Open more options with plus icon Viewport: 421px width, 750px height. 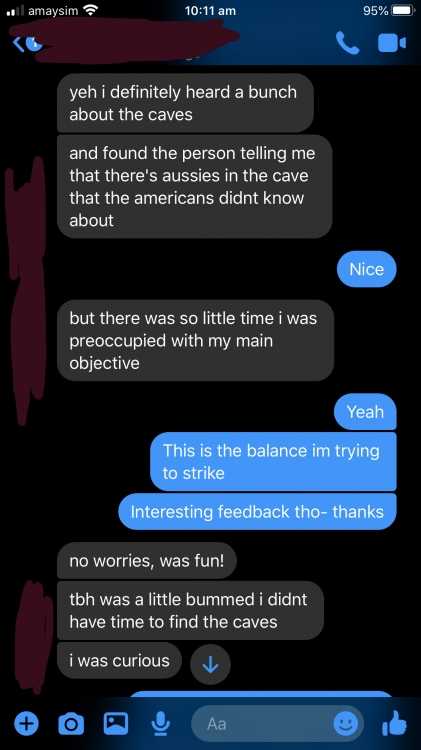(x=26, y=723)
